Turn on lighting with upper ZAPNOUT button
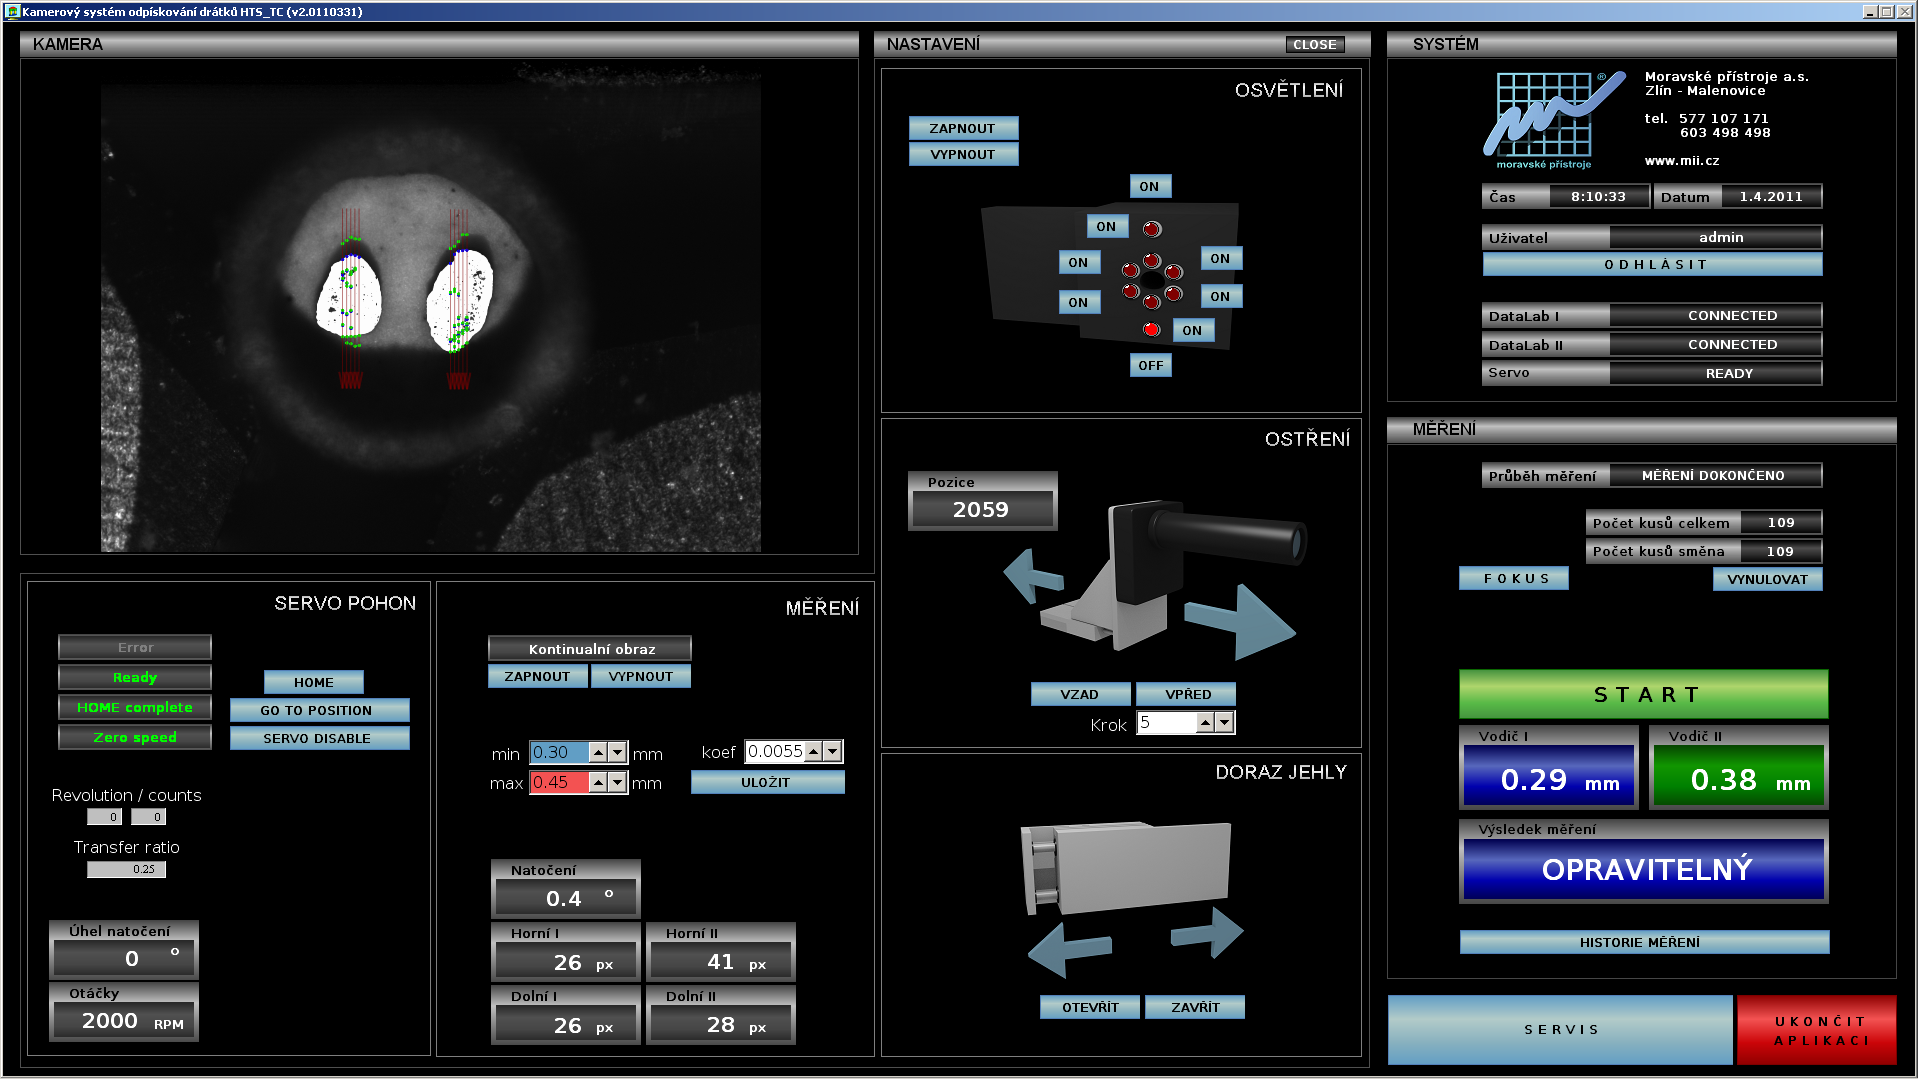The height and width of the screenshot is (1079, 1918). click(962, 129)
